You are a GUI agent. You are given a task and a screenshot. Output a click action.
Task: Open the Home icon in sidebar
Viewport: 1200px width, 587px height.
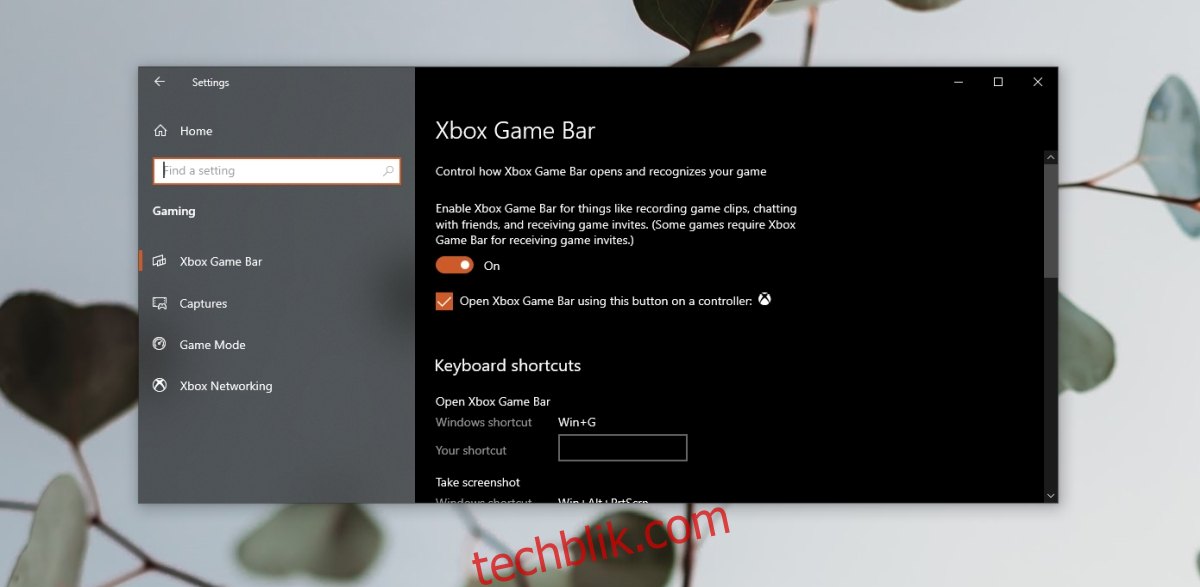(160, 131)
